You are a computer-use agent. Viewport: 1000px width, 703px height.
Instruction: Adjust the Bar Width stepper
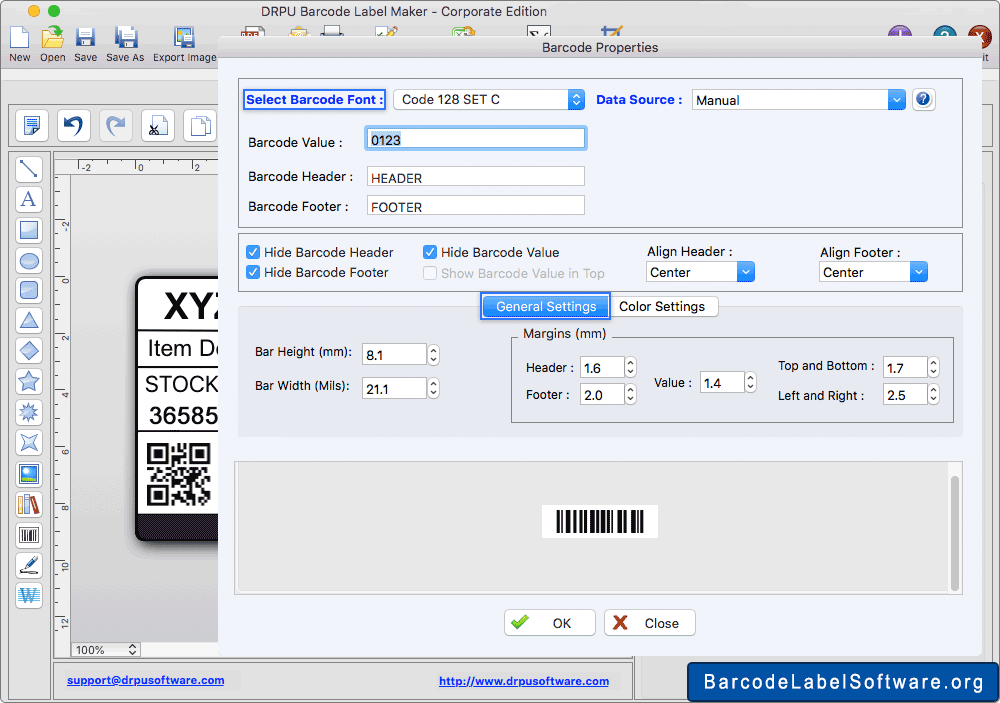pyautogui.click(x=433, y=388)
